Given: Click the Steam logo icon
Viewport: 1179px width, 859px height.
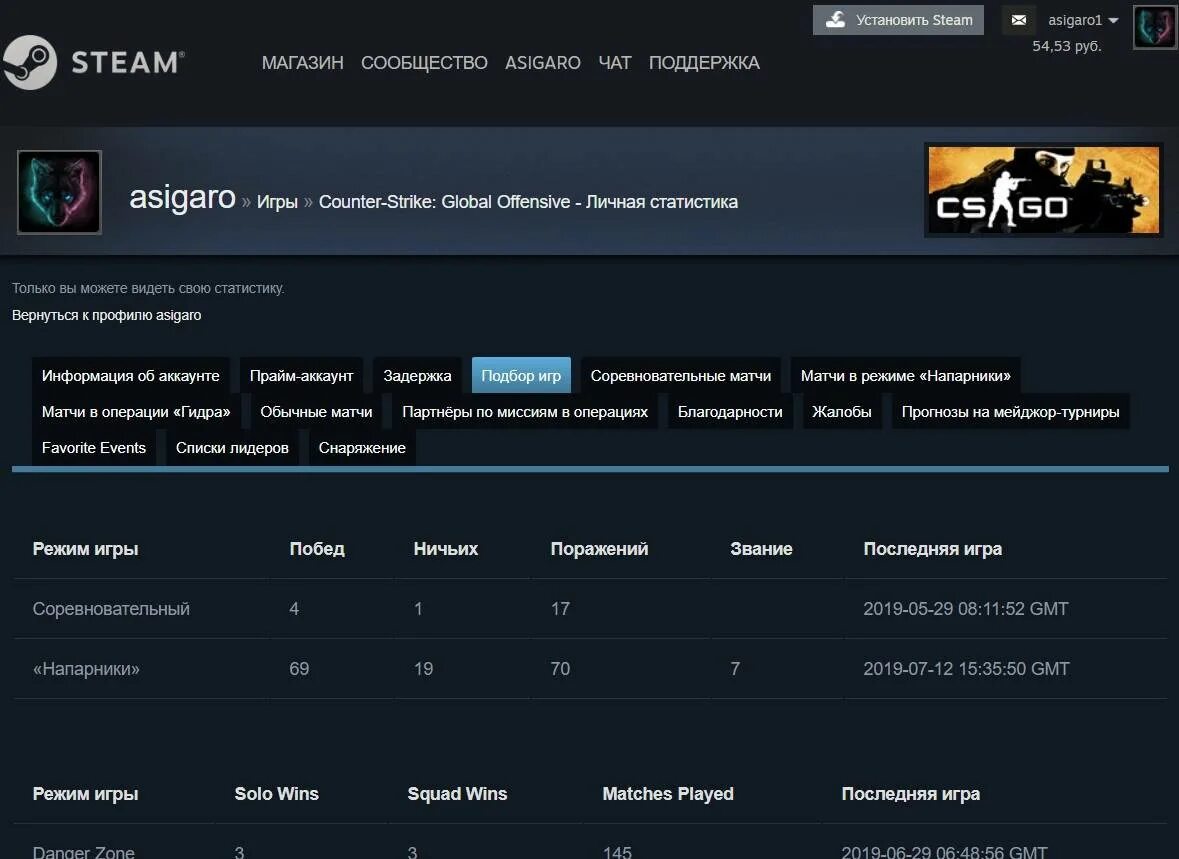Looking at the screenshot, I should (x=29, y=62).
